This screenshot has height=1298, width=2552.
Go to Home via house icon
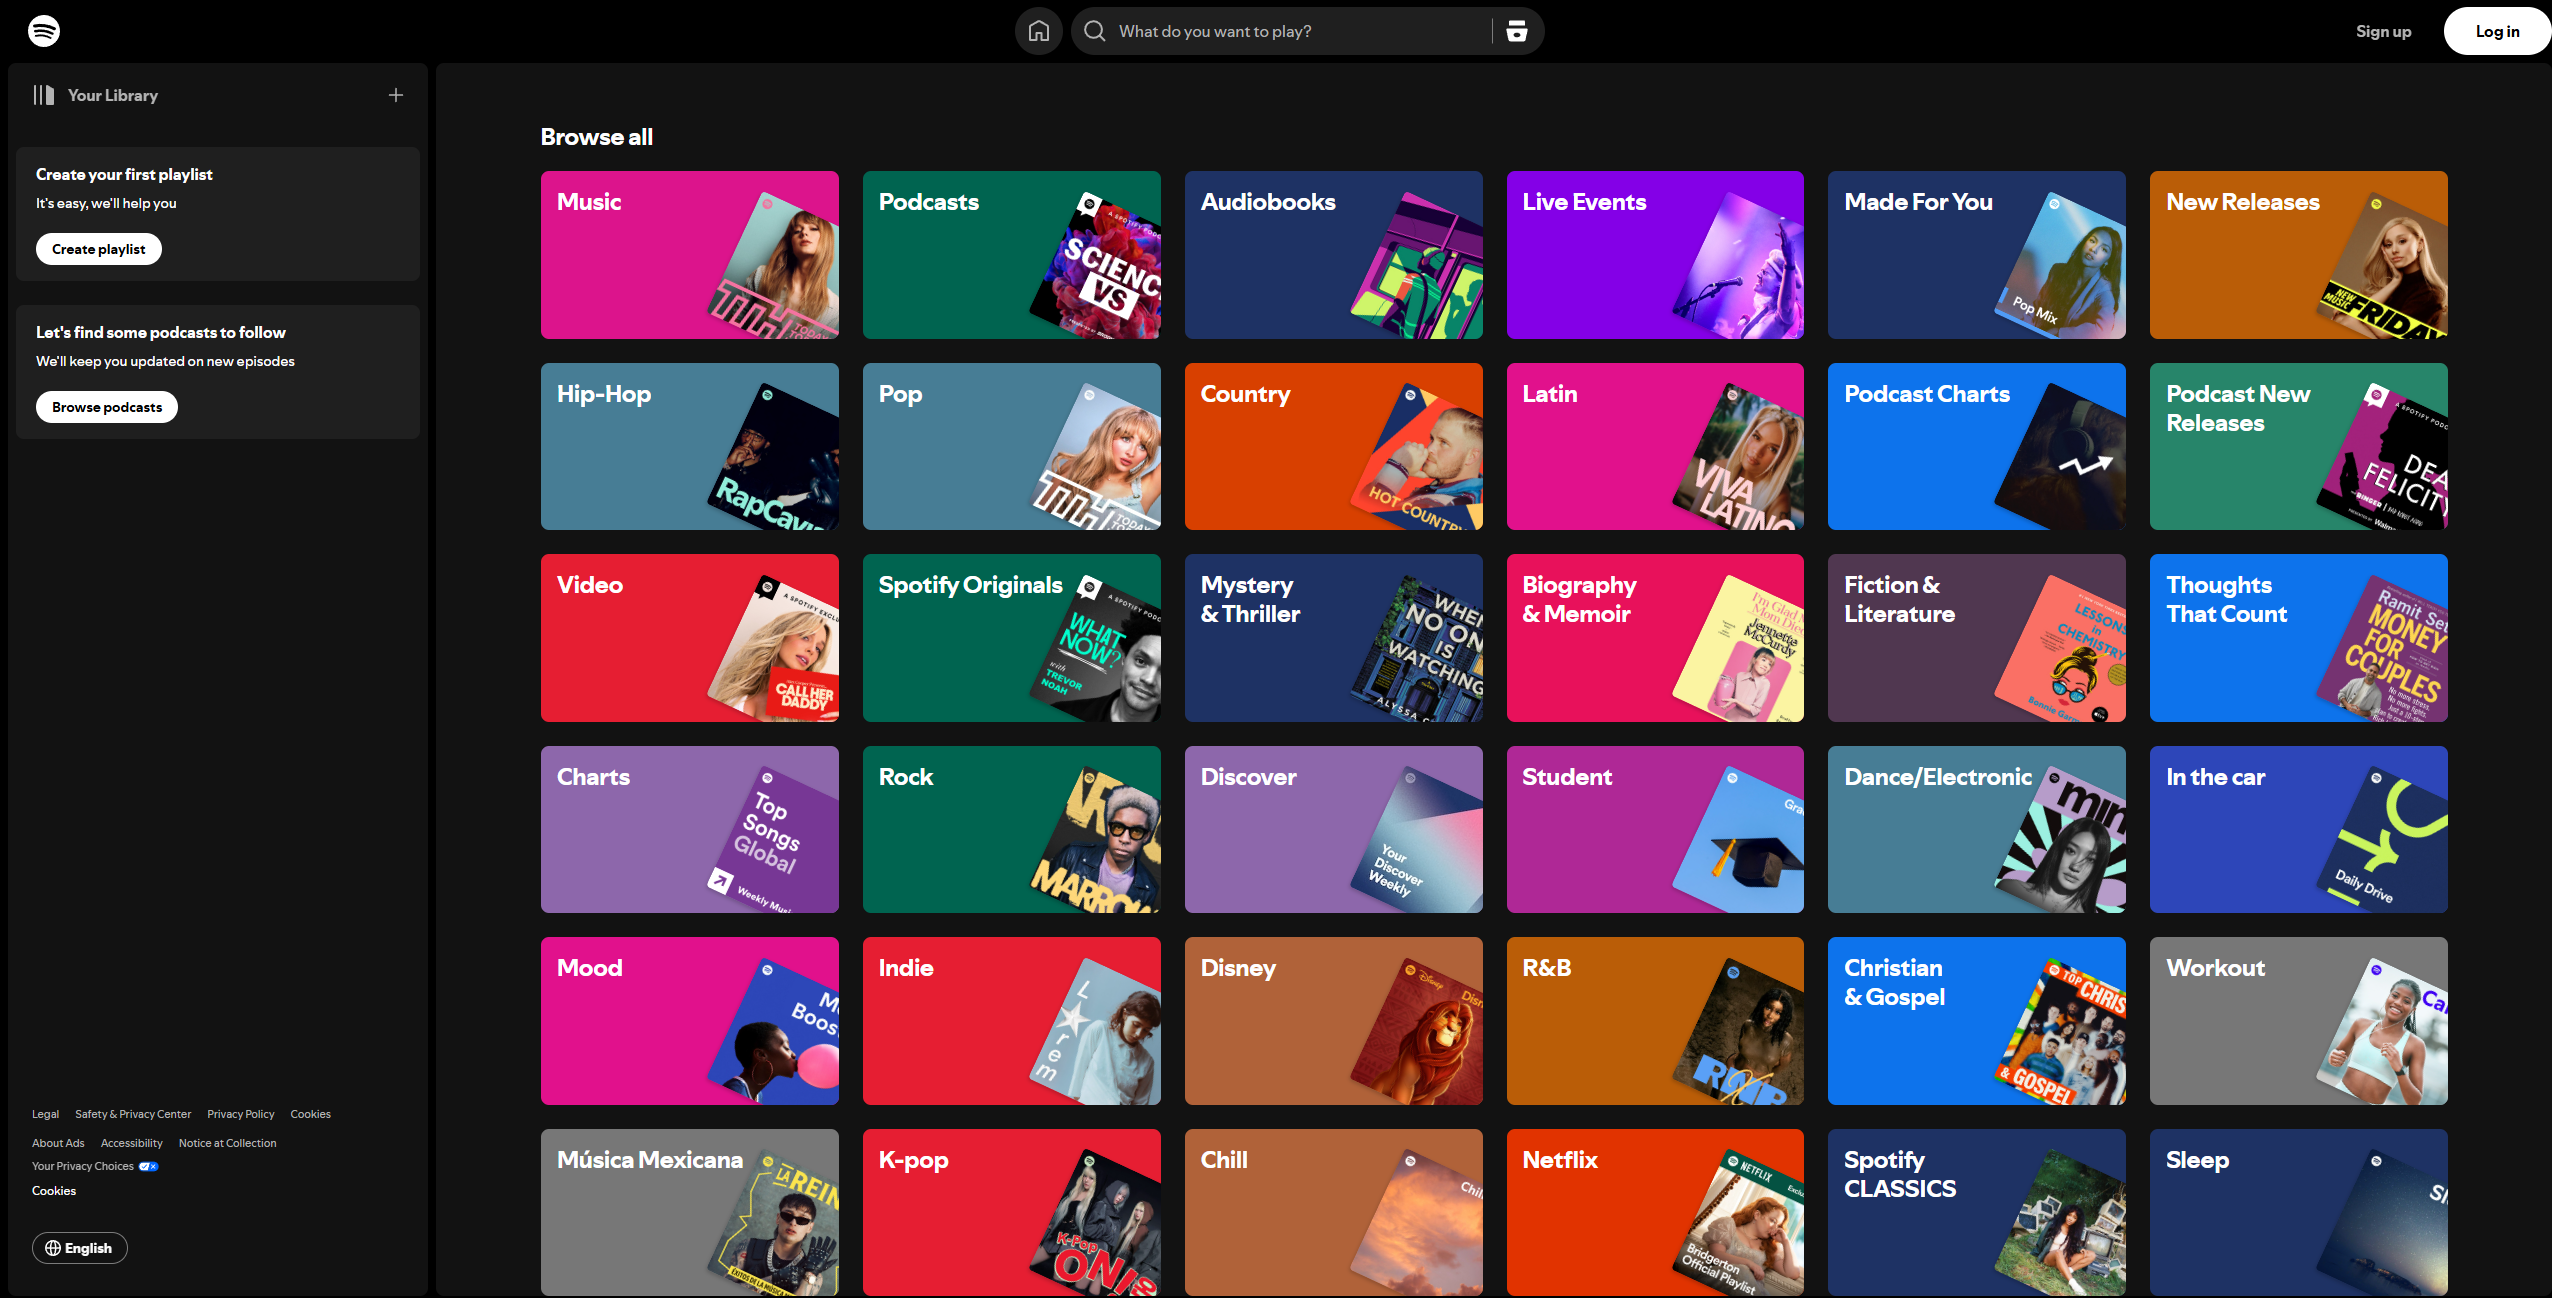pos(1038,31)
